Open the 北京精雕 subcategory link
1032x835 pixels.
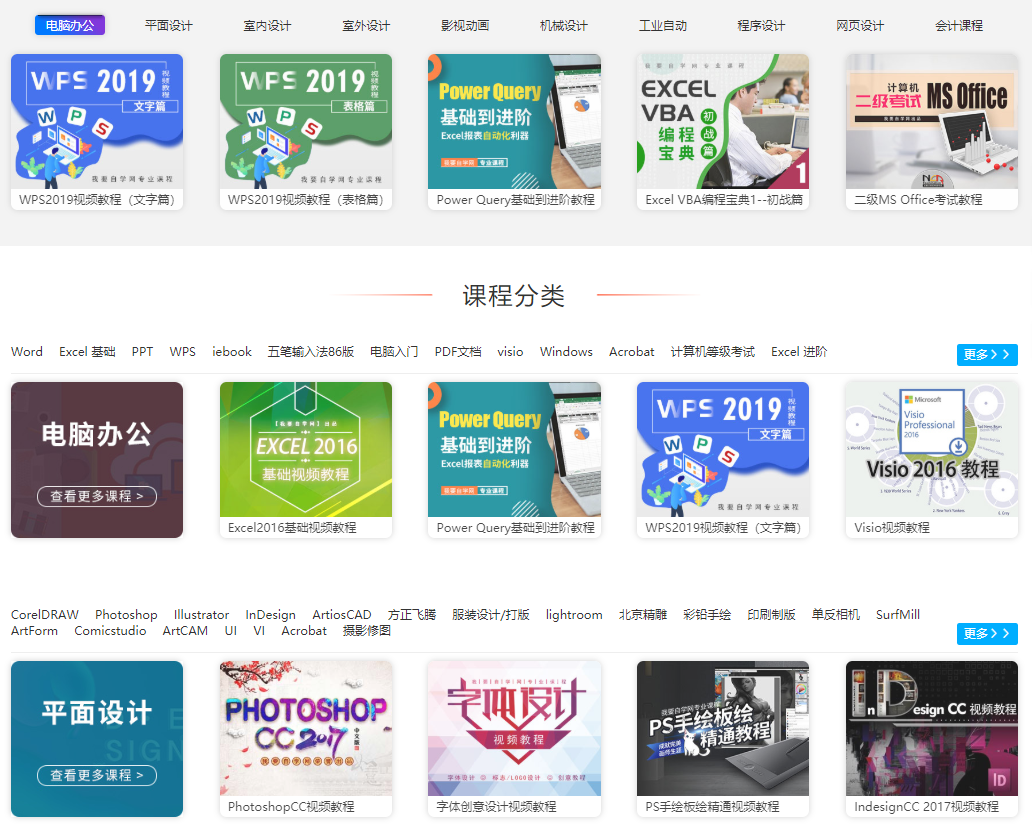click(643, 615)
